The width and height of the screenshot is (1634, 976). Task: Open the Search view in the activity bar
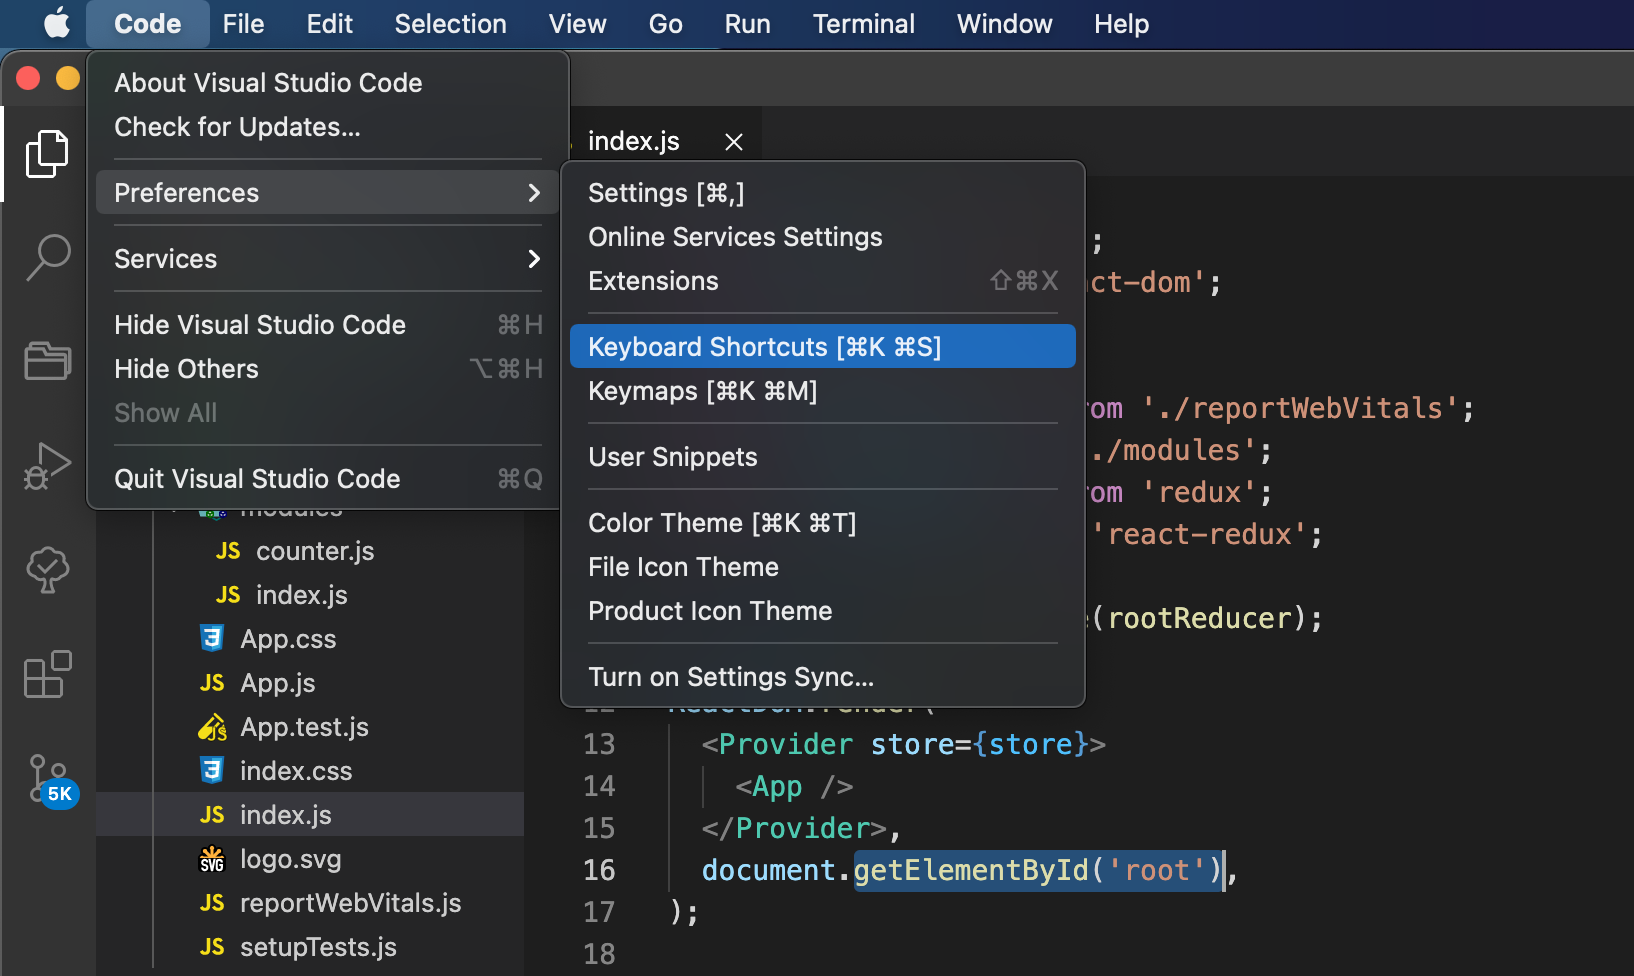[x=47, y=258]
